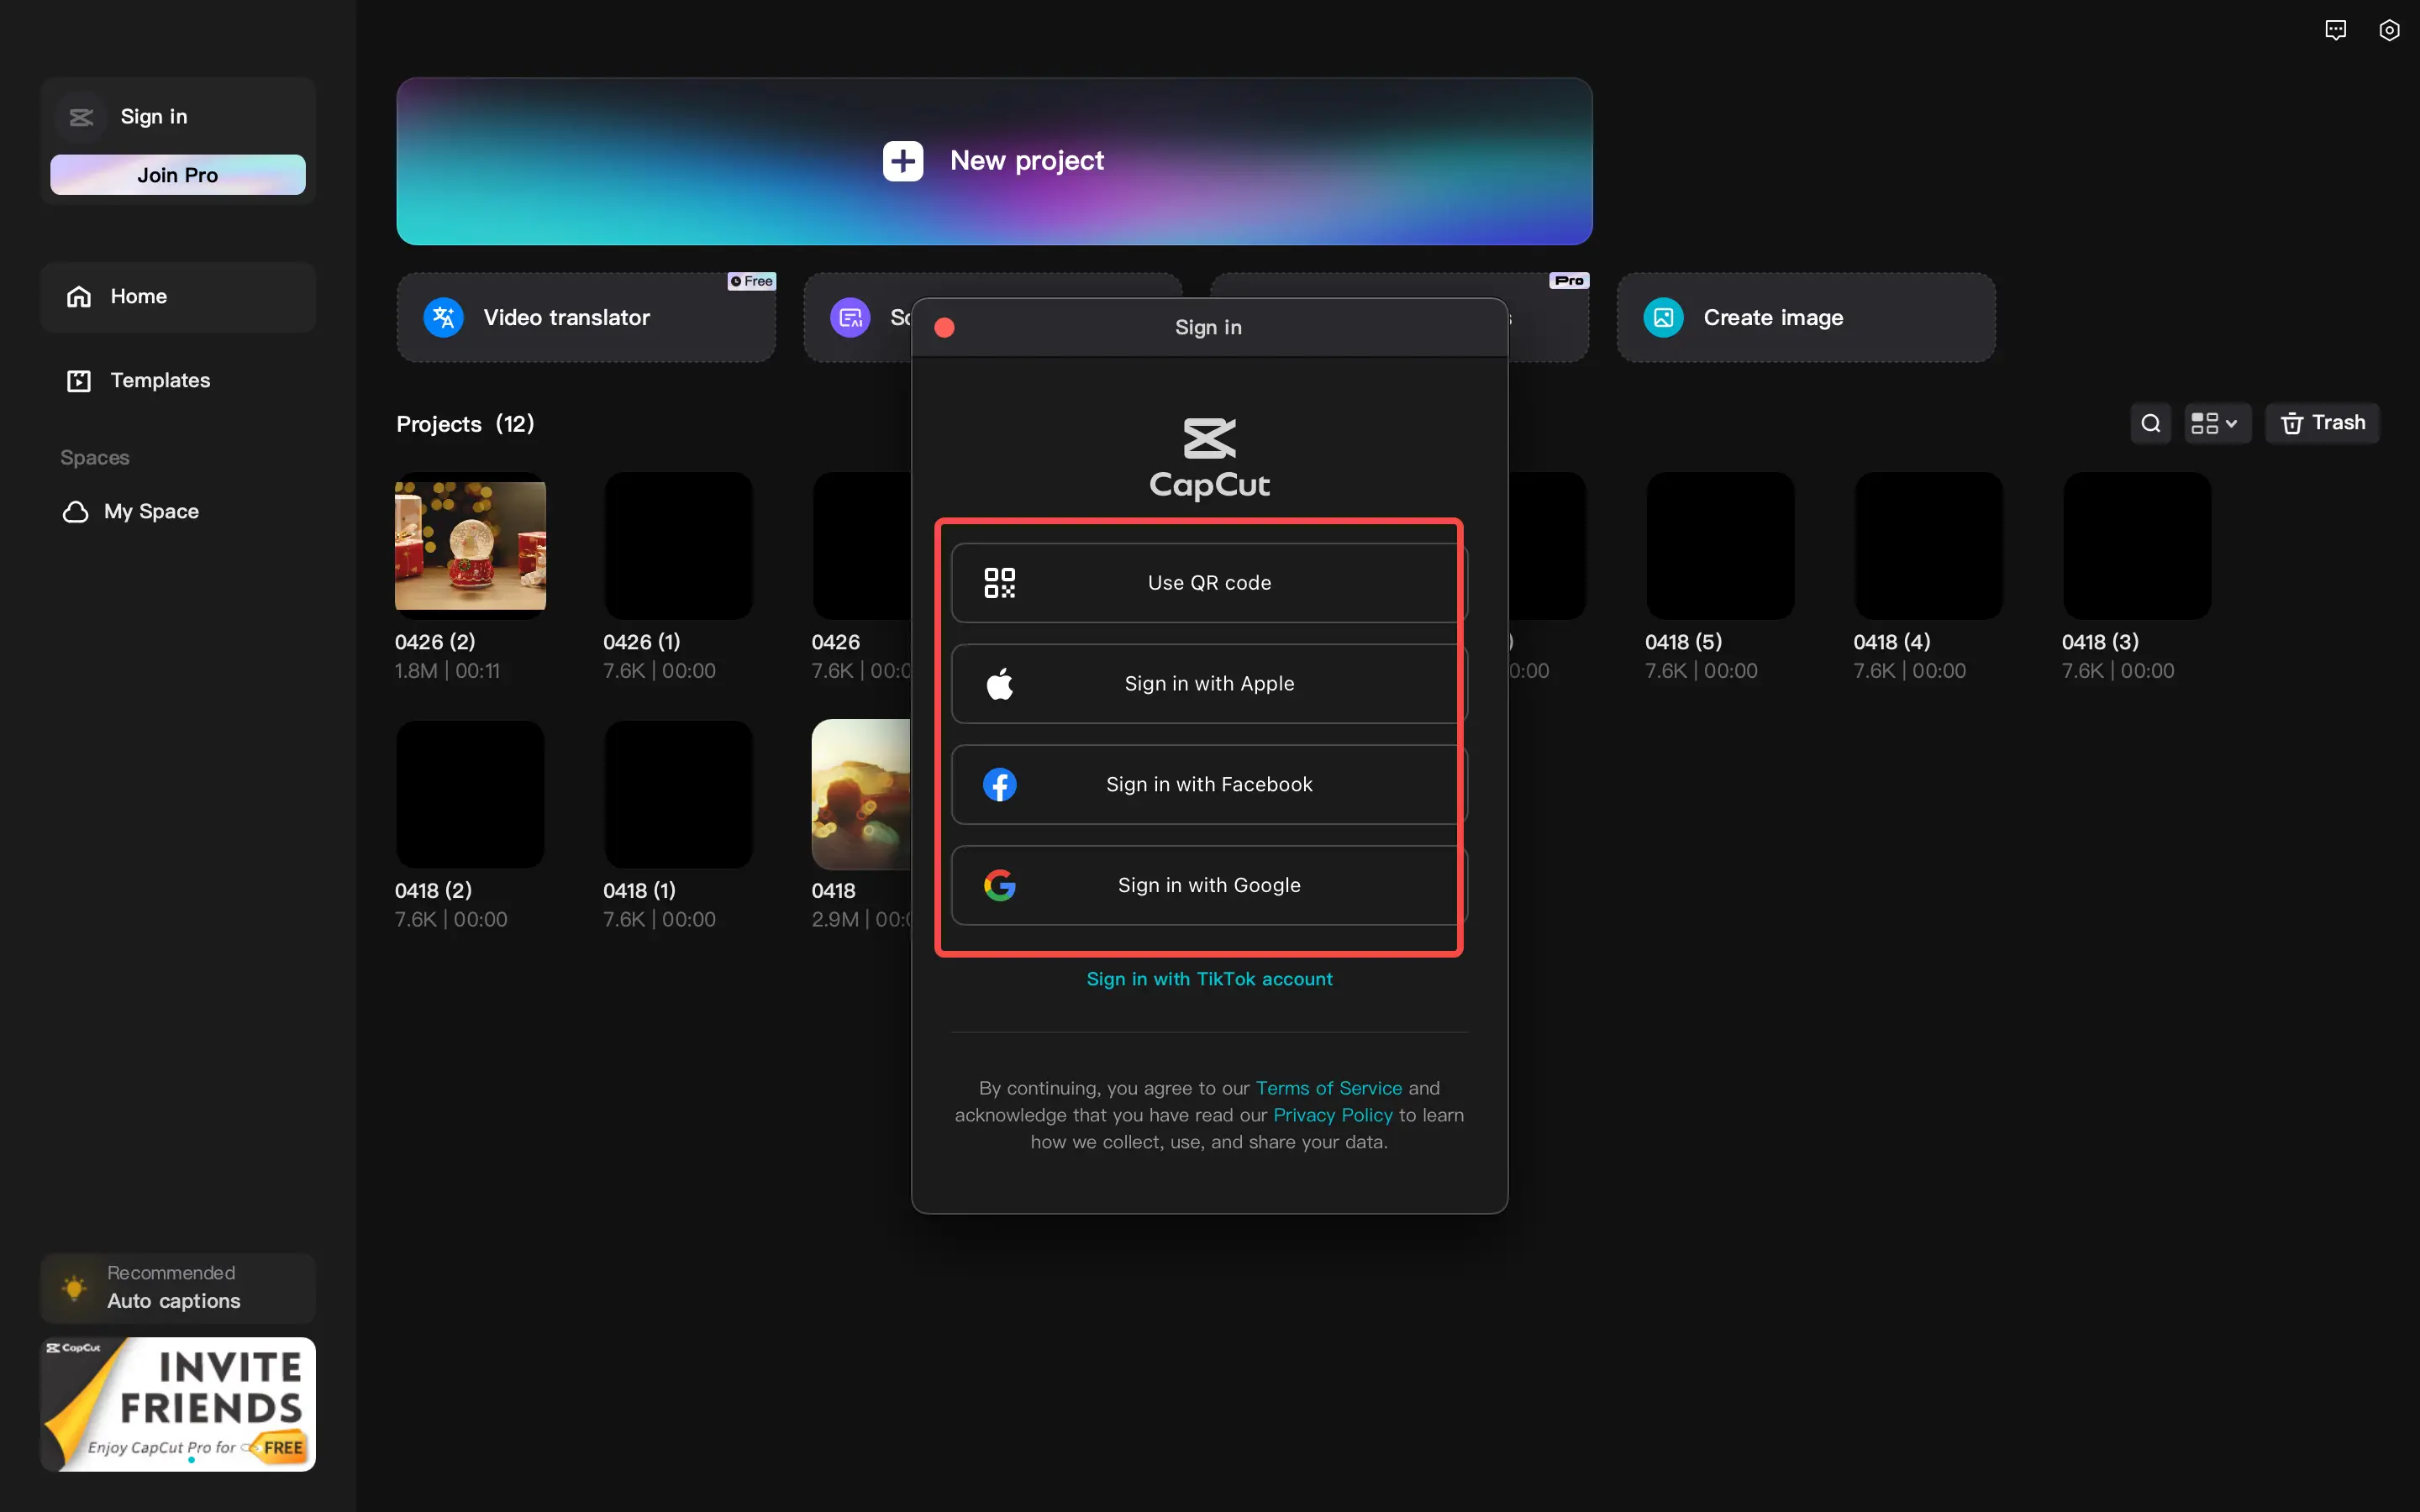
Task: Expand the Spaces section in sidebar
Action: (94, 458)
